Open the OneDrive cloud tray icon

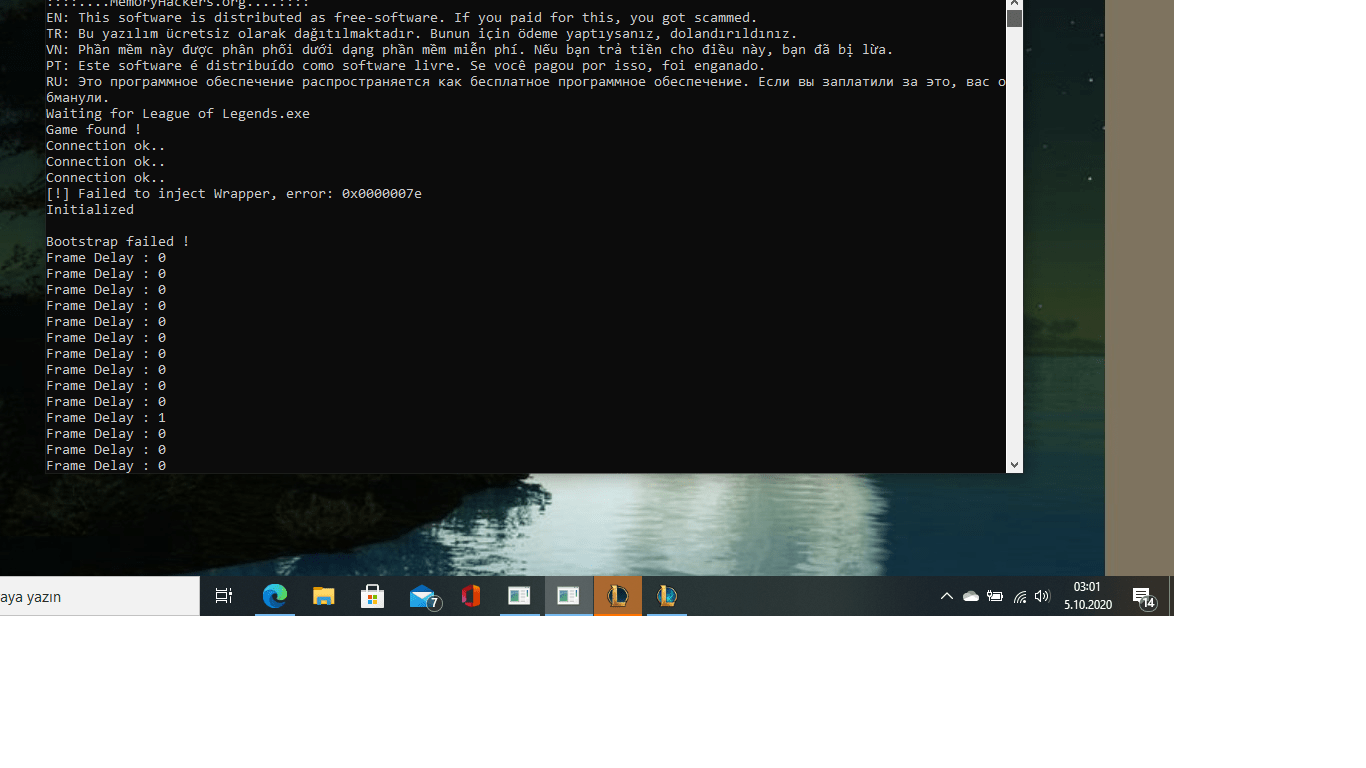[971, 596]
